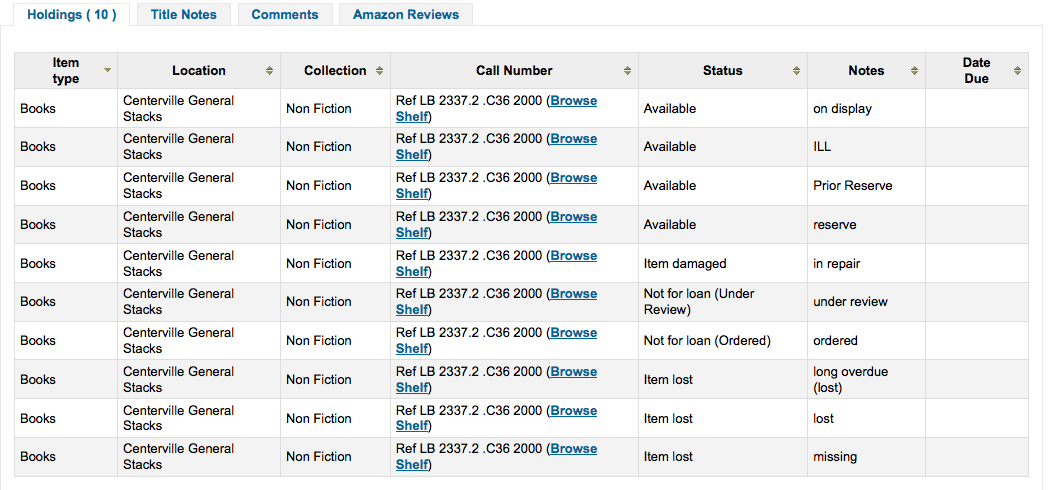Show the Amazon Reviews tab
The height and width of the screenshot is (490, 1056).
[406, 15]
